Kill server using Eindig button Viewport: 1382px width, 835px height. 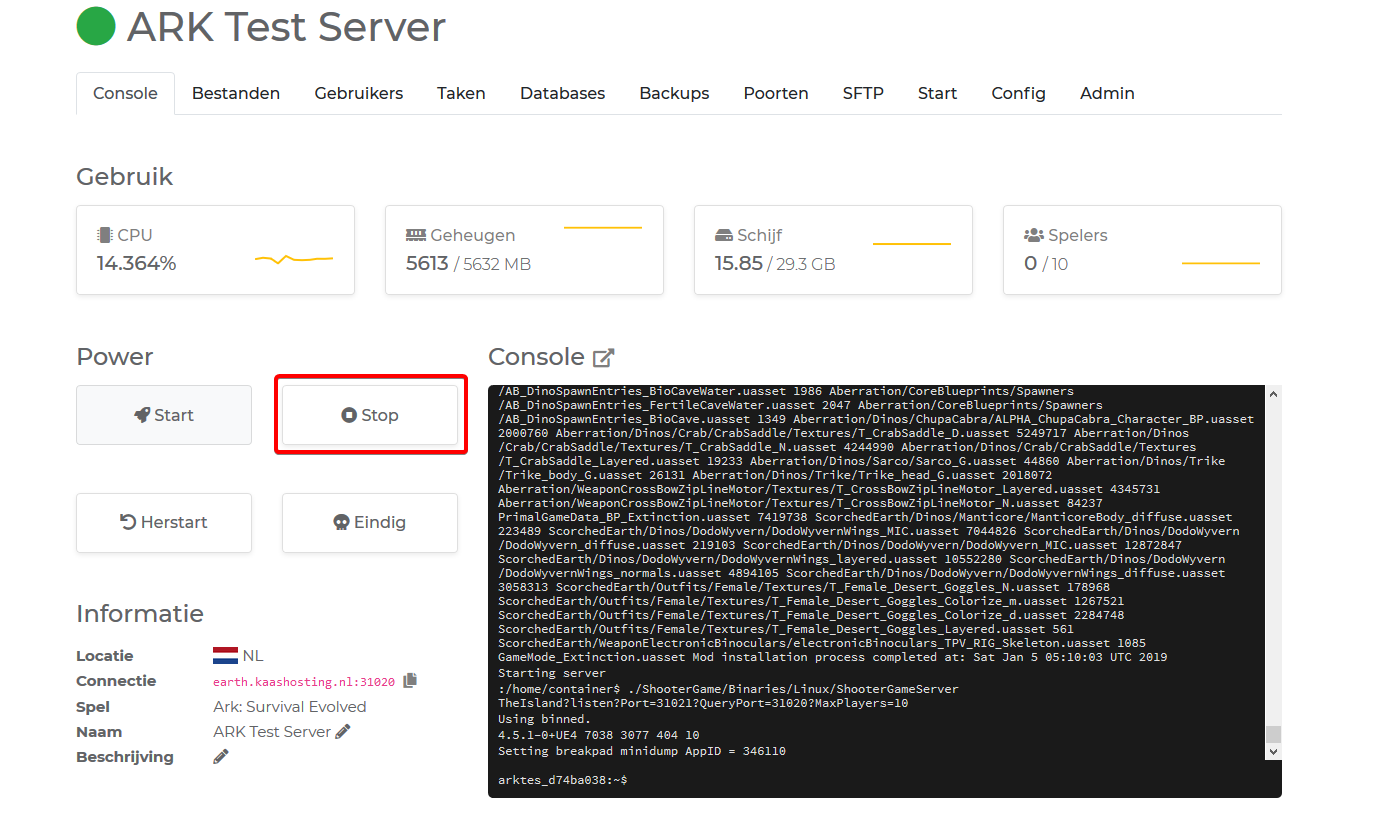[370, 522]
